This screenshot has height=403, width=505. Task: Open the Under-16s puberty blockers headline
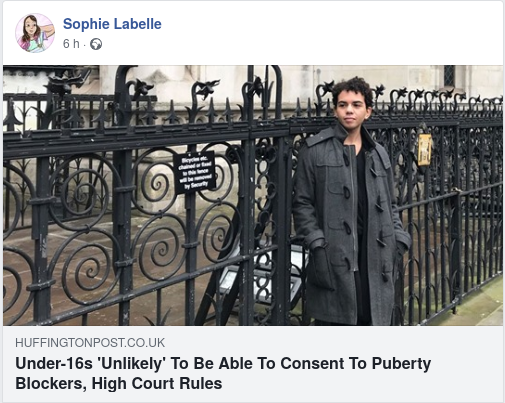223,373
